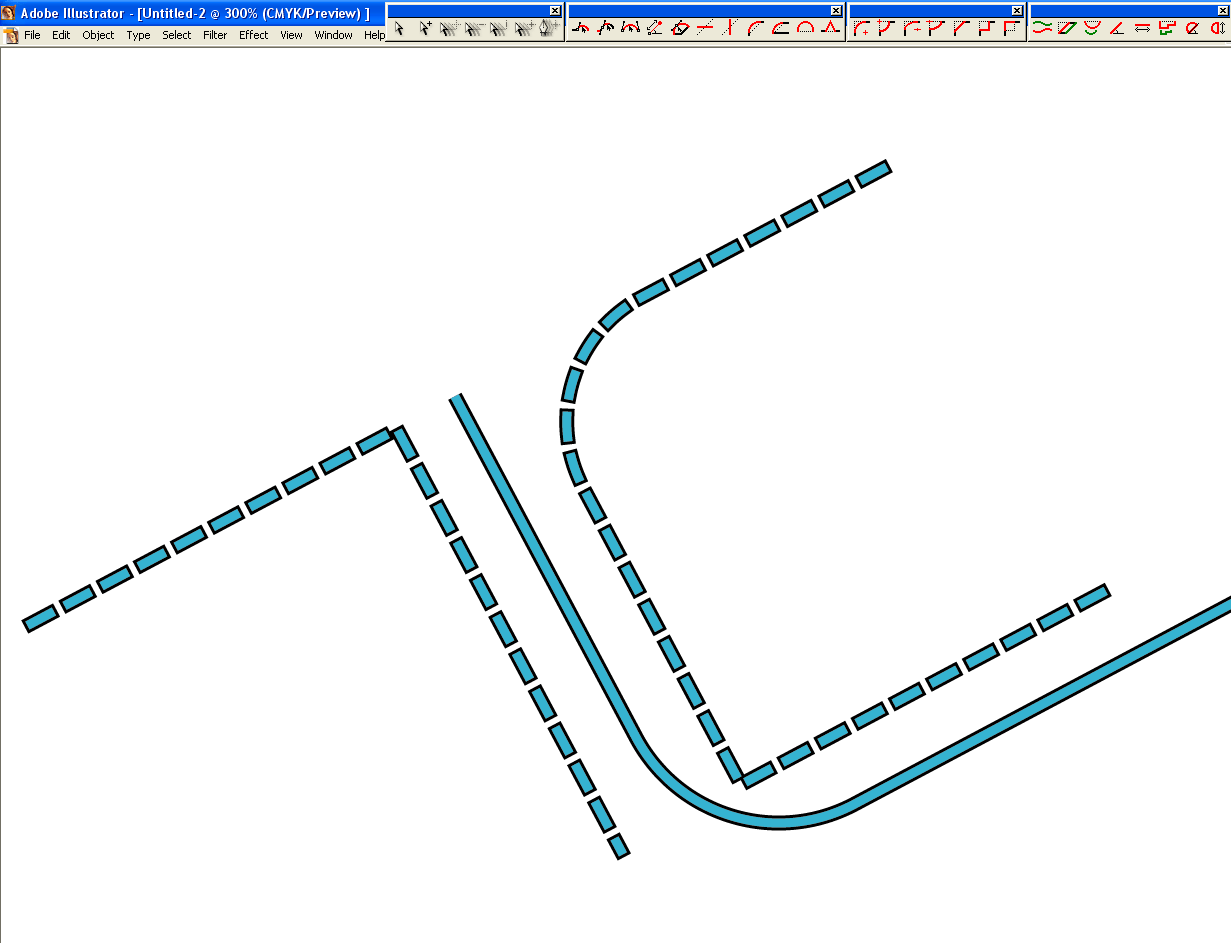Select the round corner tool with plus below

point(862,28)
